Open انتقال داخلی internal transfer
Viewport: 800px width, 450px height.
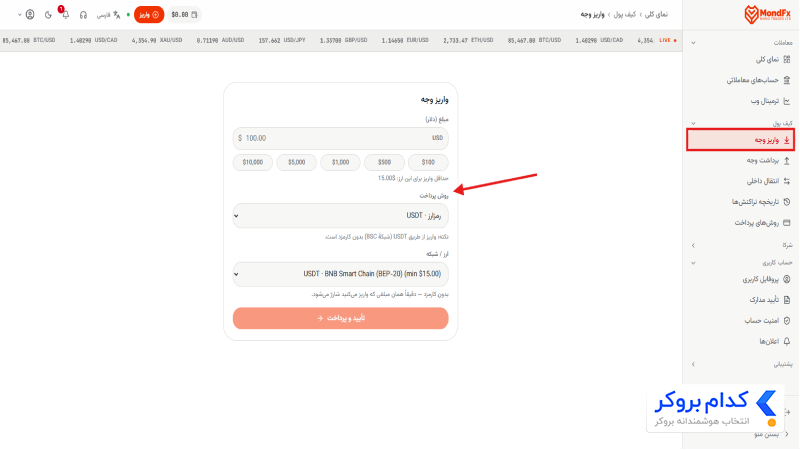click(768, 181)
